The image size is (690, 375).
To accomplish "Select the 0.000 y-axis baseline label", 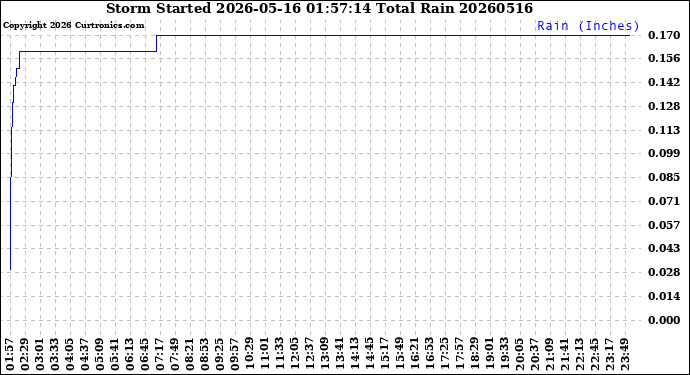I will coord(664,320).
